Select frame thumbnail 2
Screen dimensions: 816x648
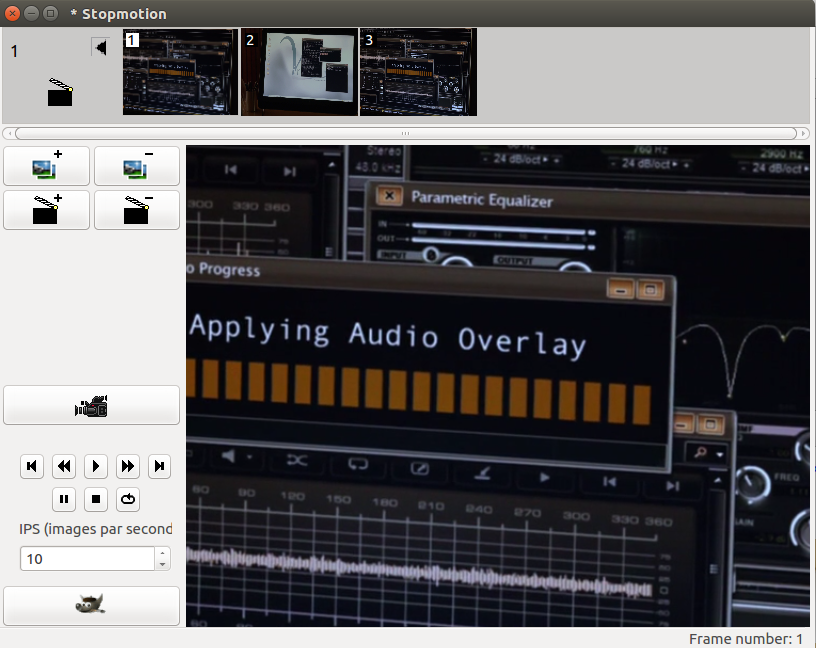point(299,72)
